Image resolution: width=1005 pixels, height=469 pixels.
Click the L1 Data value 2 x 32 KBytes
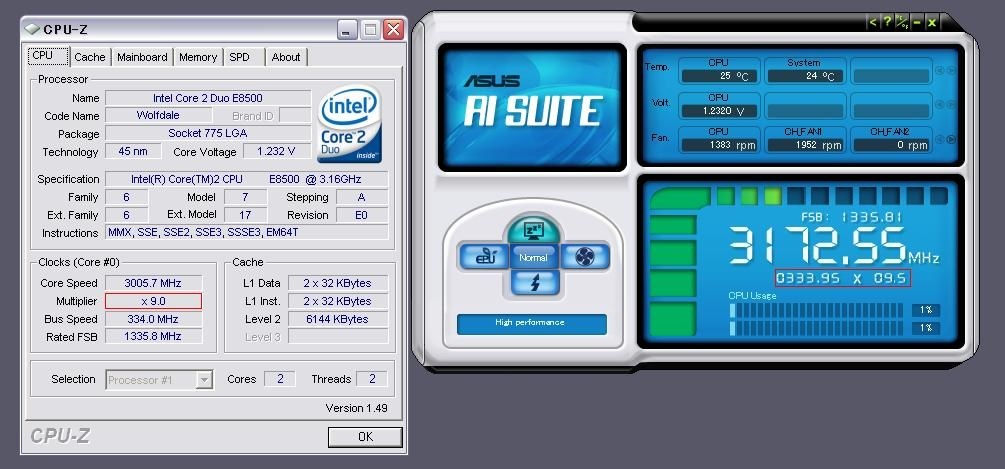click(x=338, y=283)
